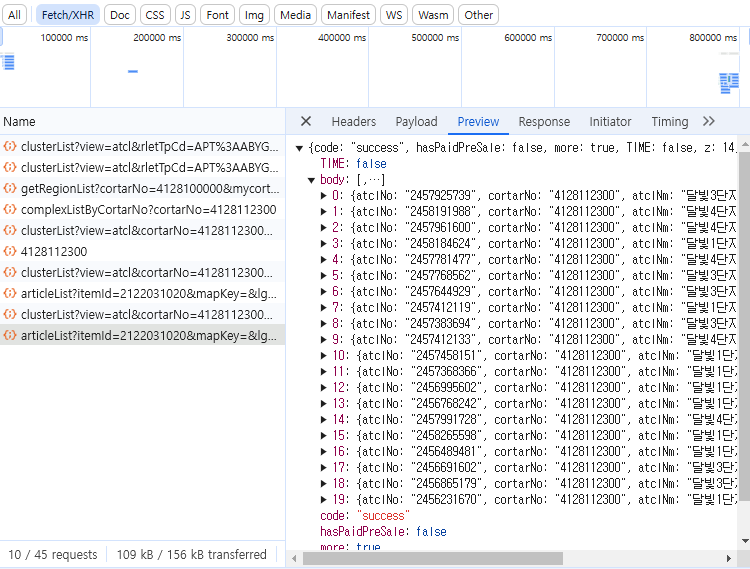Expand body item 17 atclNo 2456691602
Image resolution: width=750 pixels, height=569 pixels.
324,468
